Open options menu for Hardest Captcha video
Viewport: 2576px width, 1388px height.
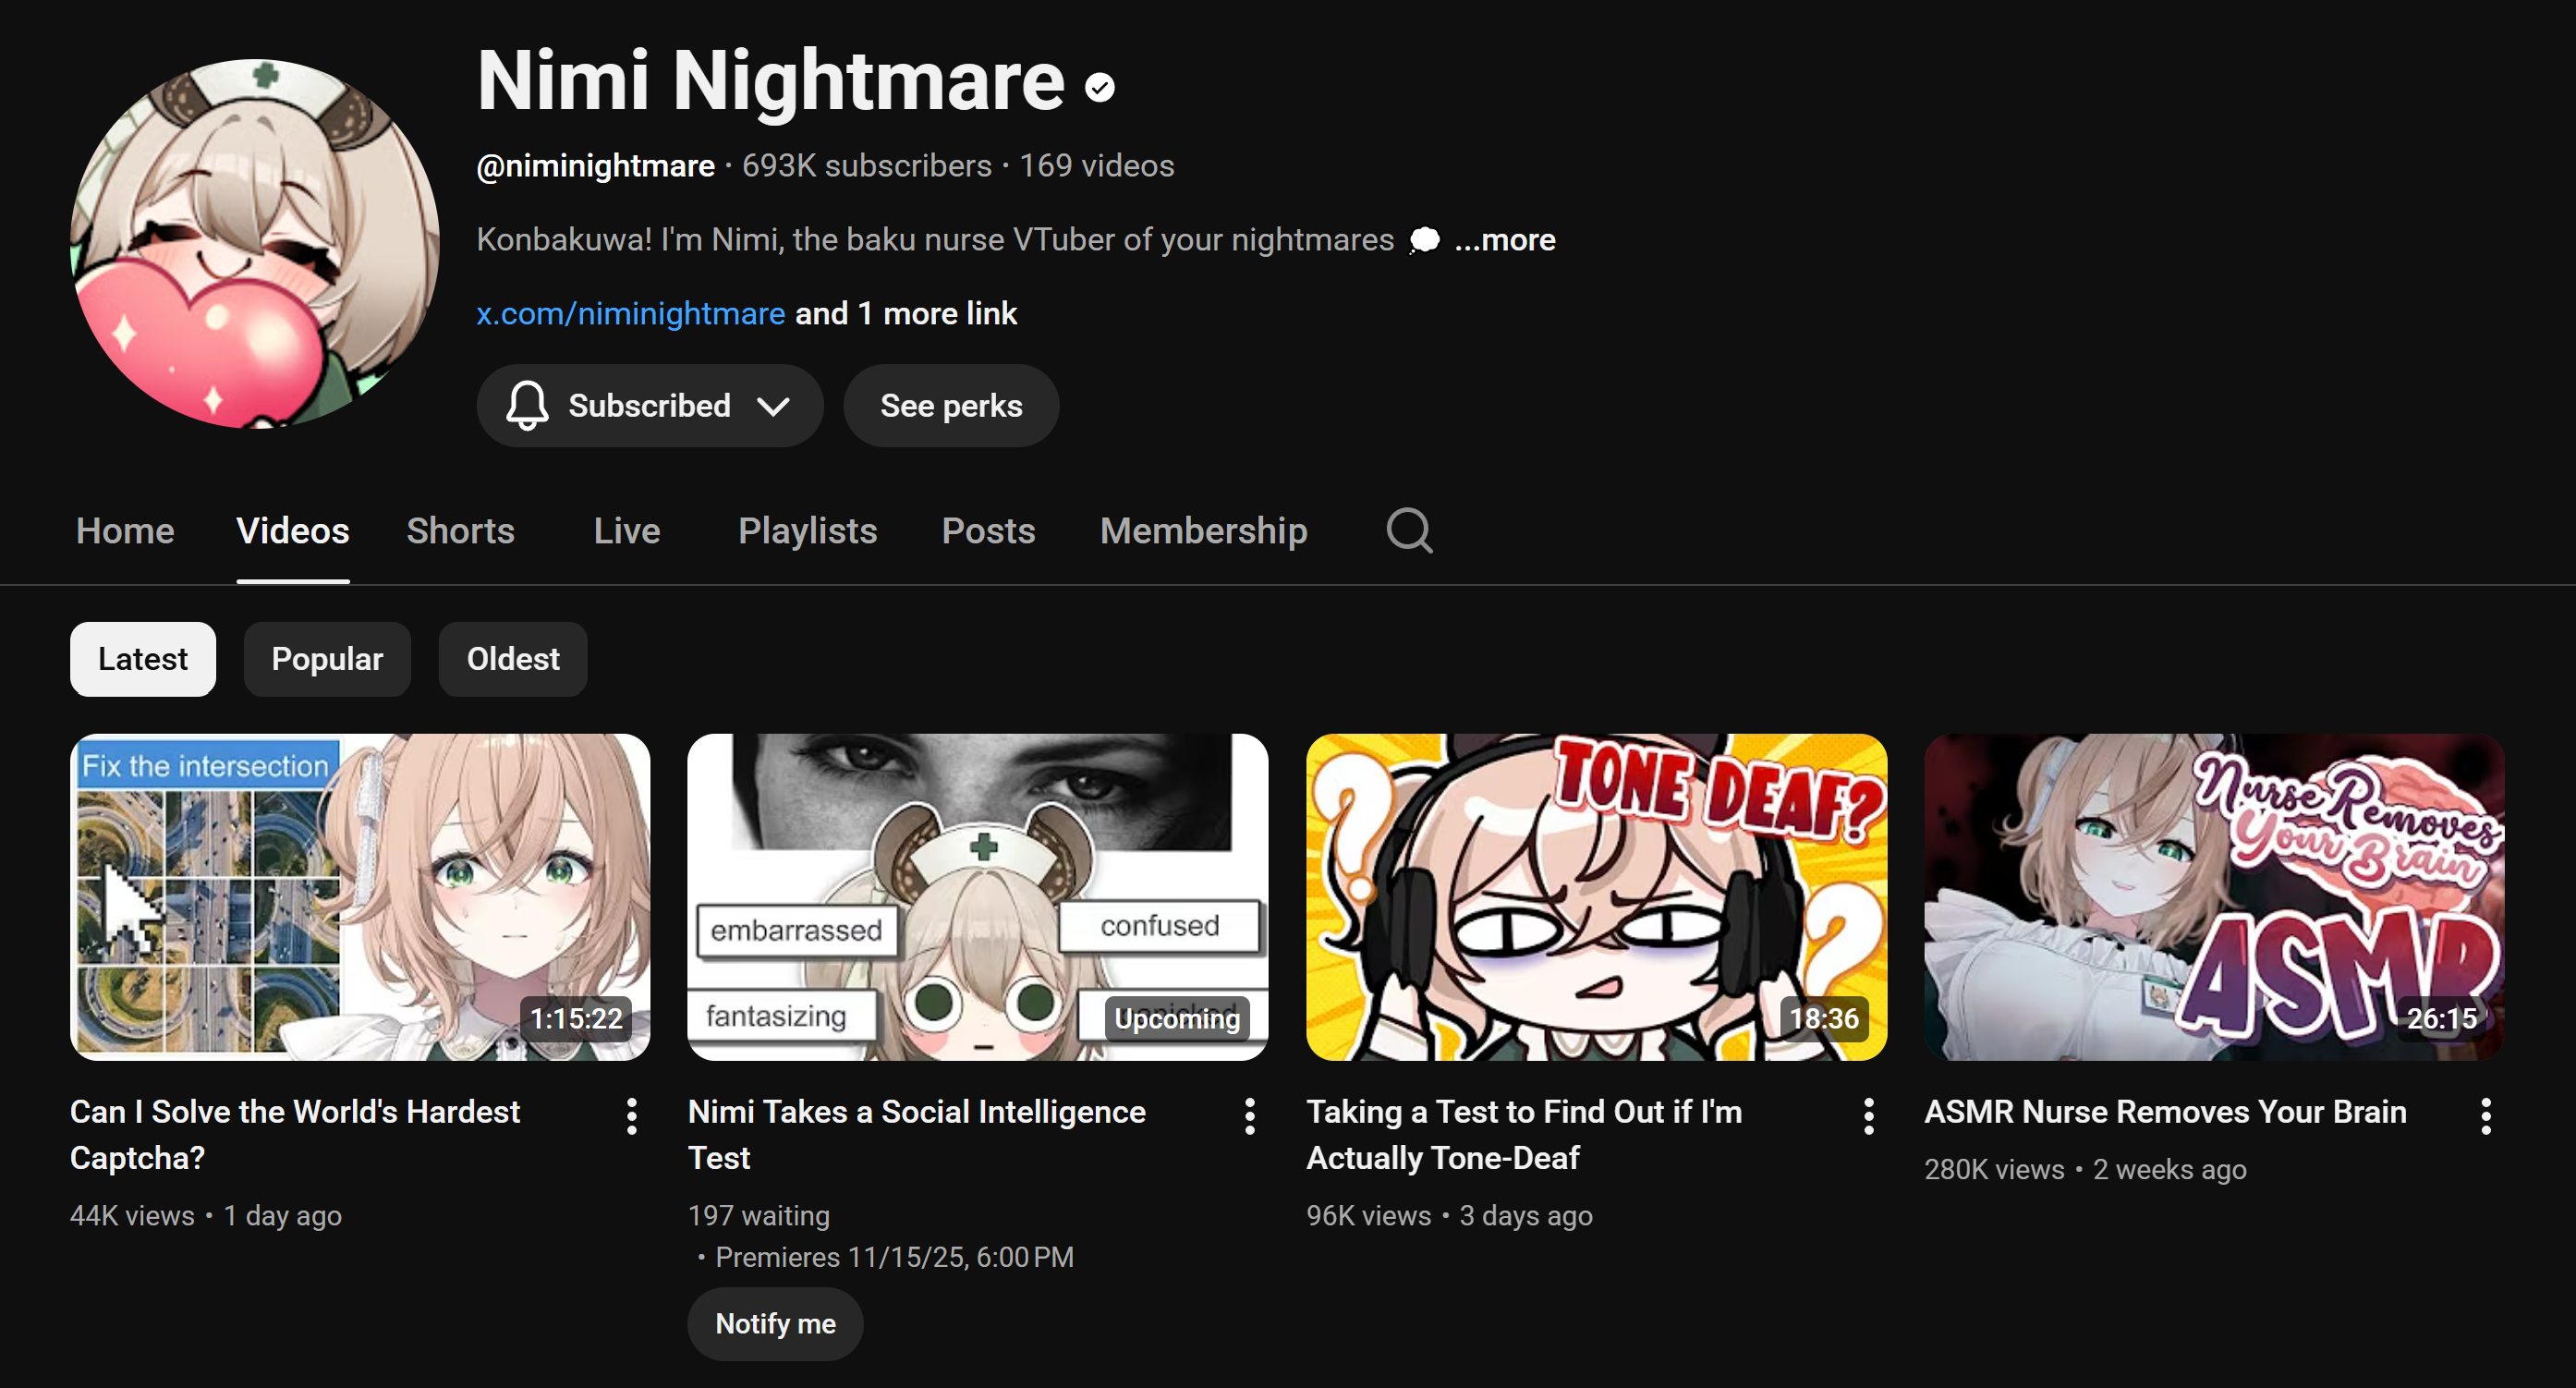point(631,1115)
